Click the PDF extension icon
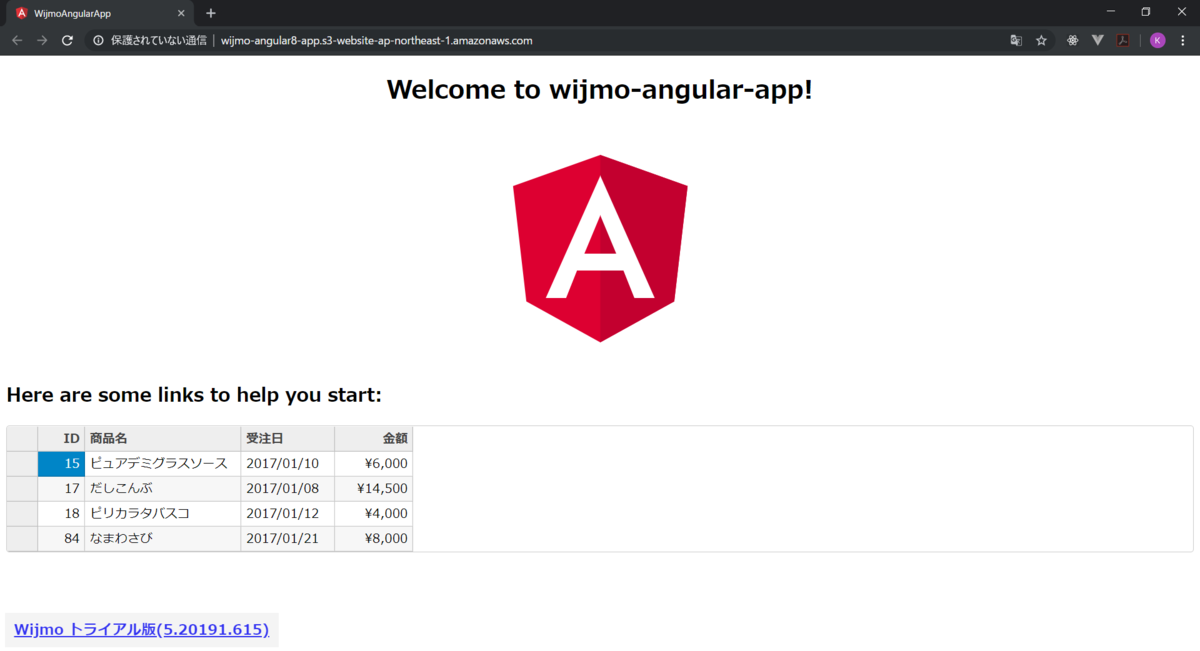This screenshot has height=651, width=1200. click(x=1123, y=41)
